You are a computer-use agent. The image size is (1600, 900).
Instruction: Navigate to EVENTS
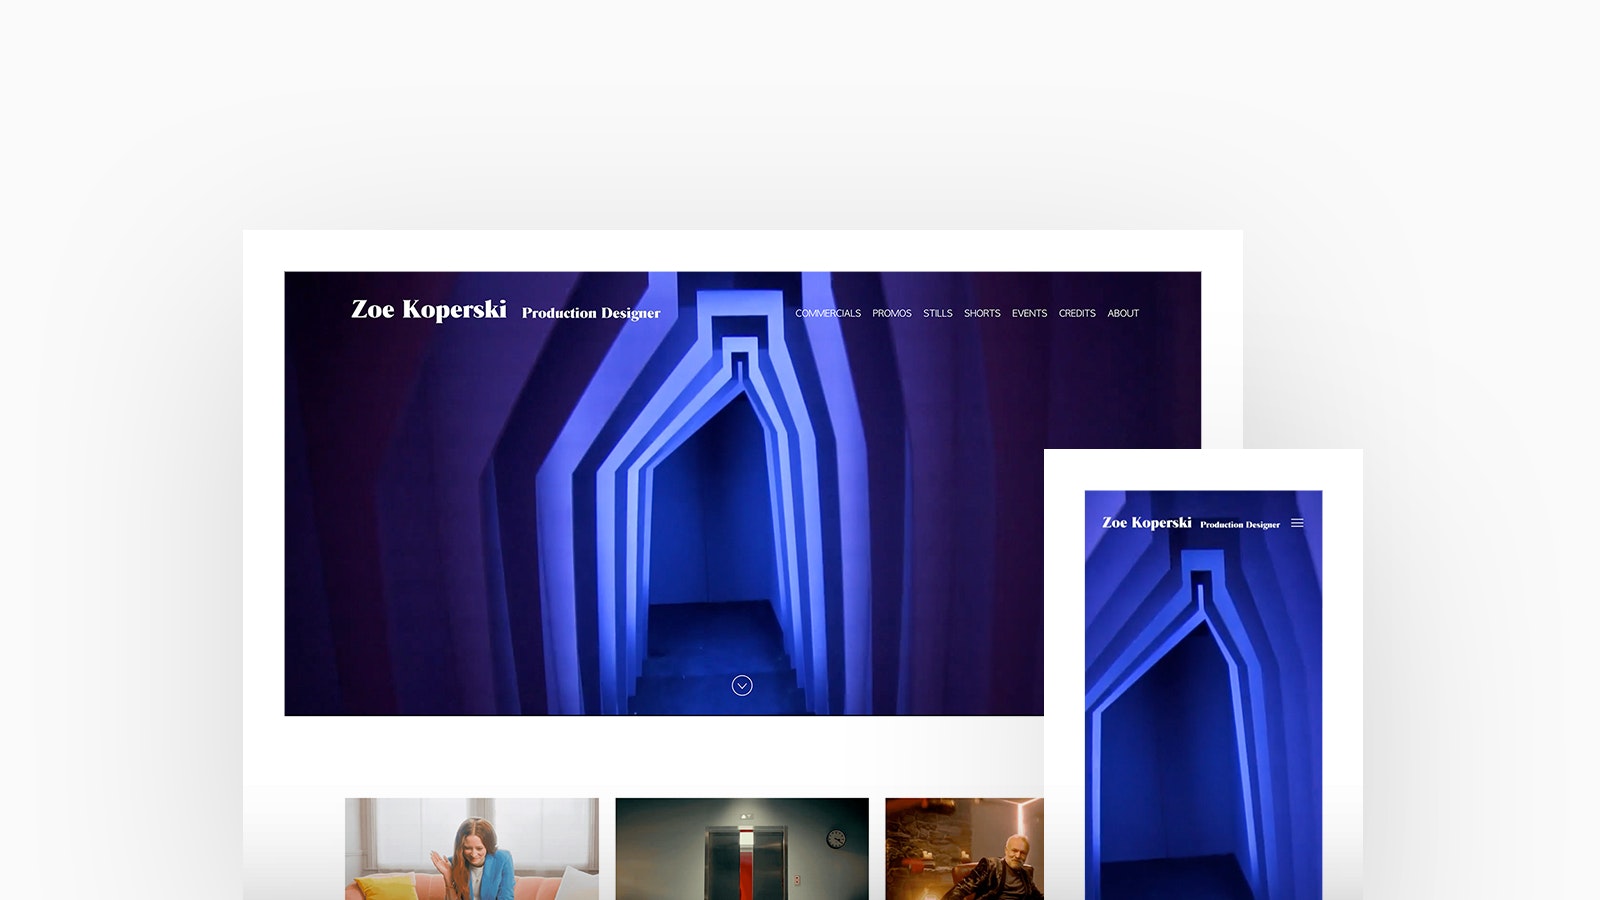tap(1029, 313)
